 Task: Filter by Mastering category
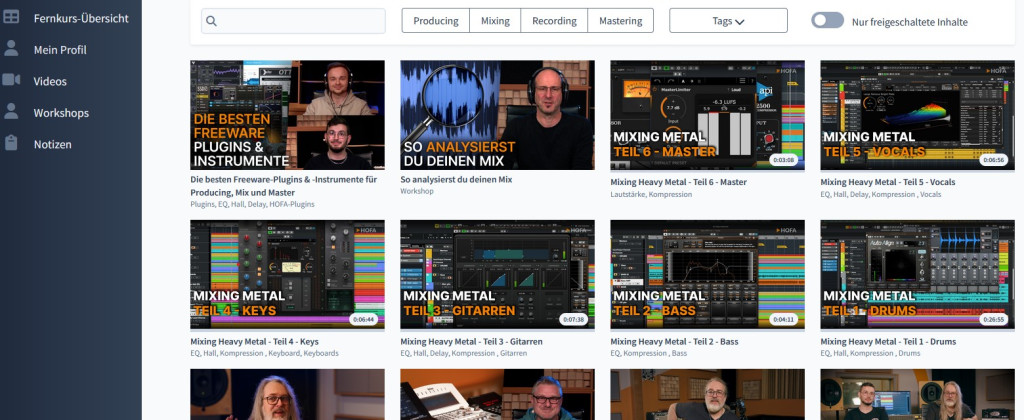[620, 20]
